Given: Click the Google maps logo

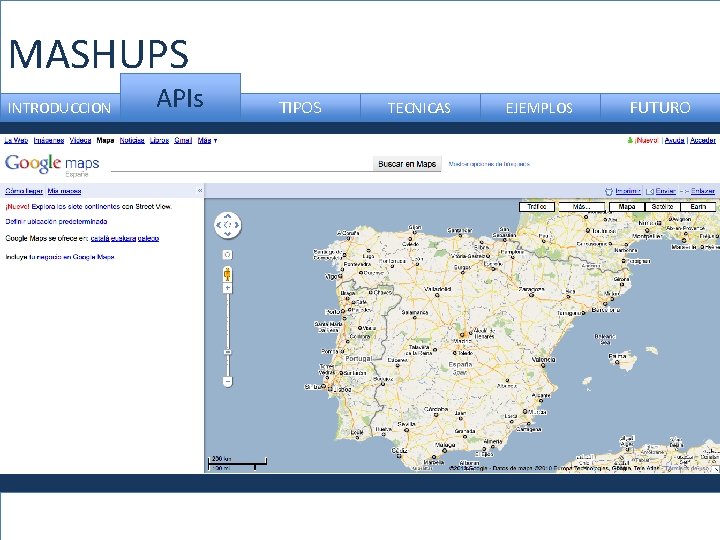Looking at the screenshot, I should (x=52, y=164).
